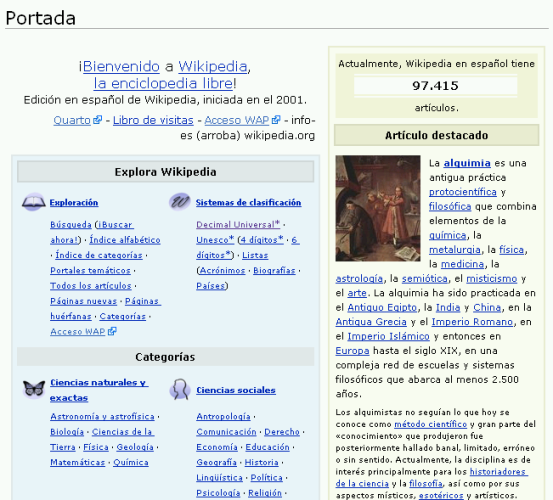Open the método científico link
The height and width of the screenshot is (500, 553).
coord(430,425)
